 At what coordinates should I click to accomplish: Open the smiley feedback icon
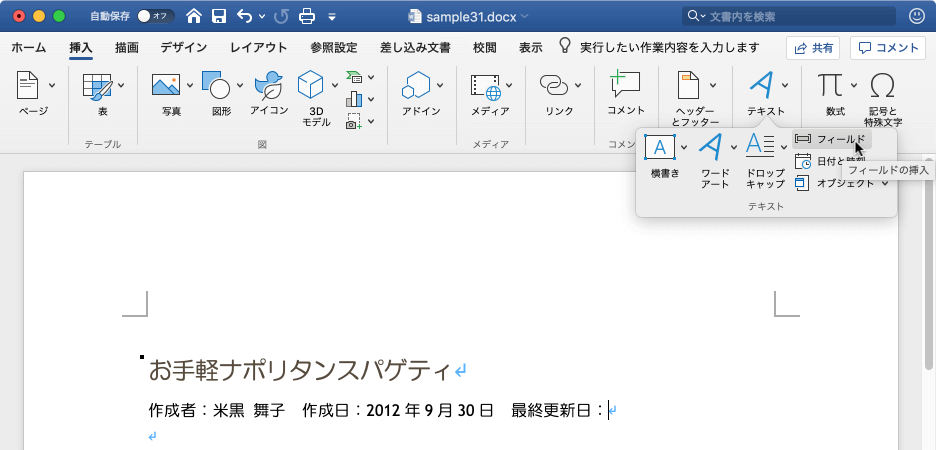(x=915, y=16)
